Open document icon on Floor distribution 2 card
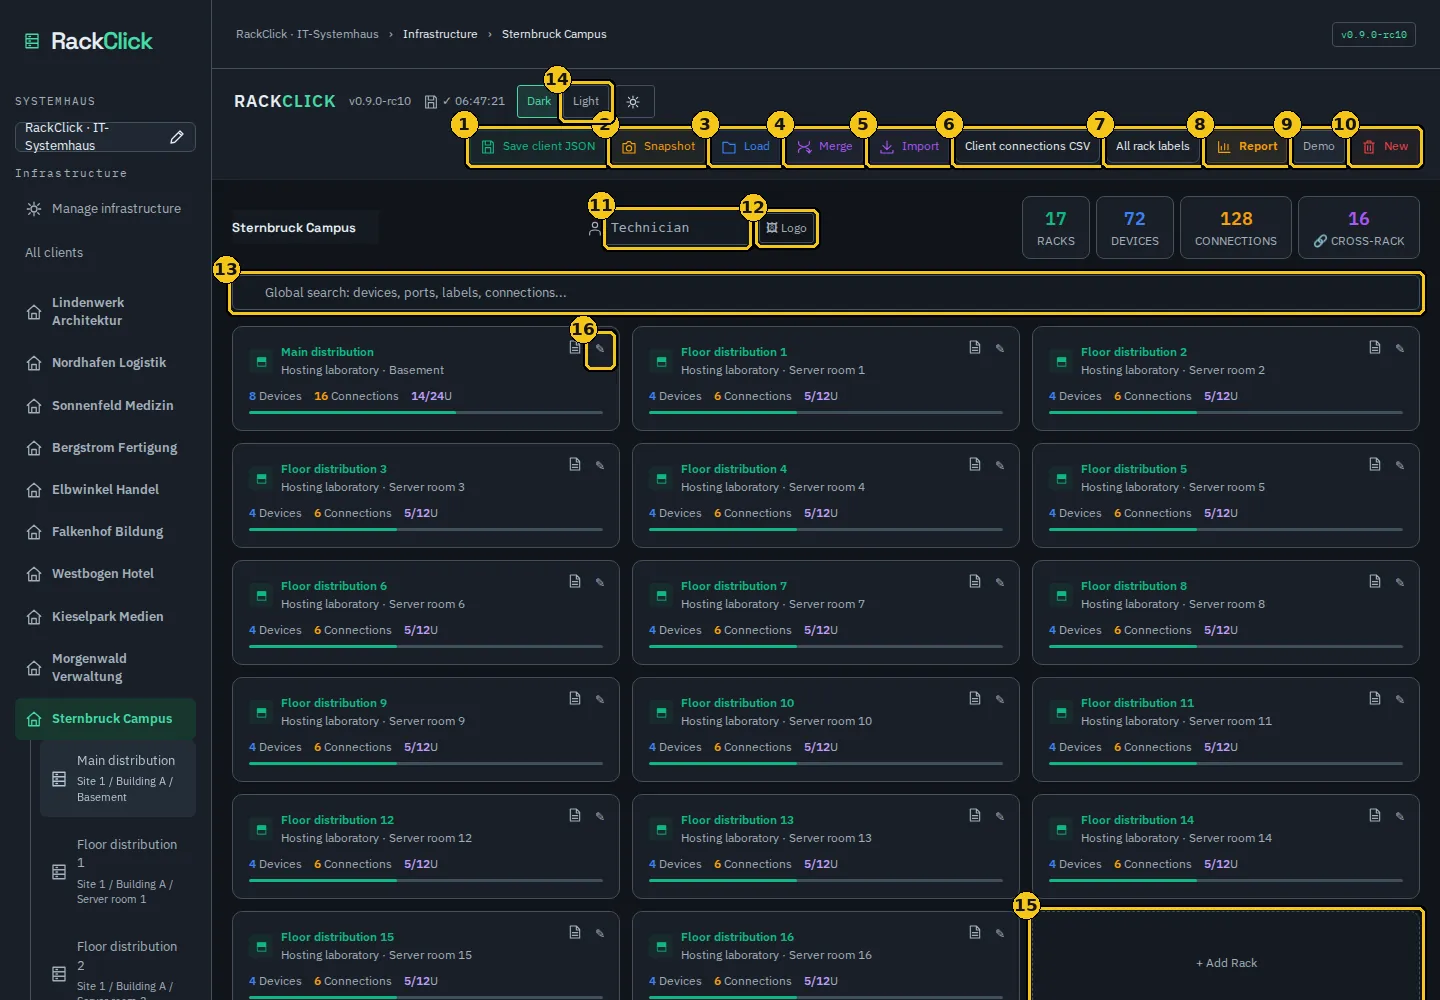The width and height of the screenshot is (1440, 1000). (1375, 347)
